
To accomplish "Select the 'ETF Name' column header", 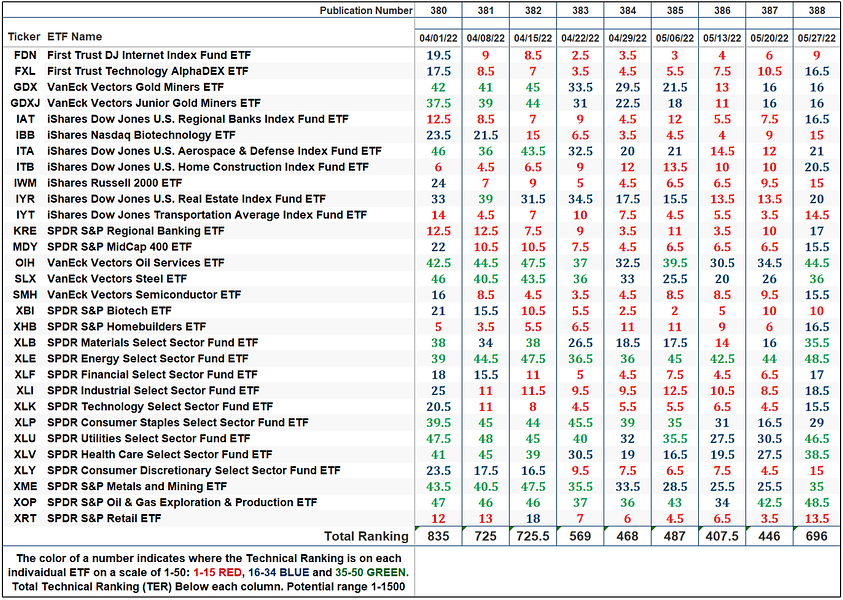I will point(75,37).
